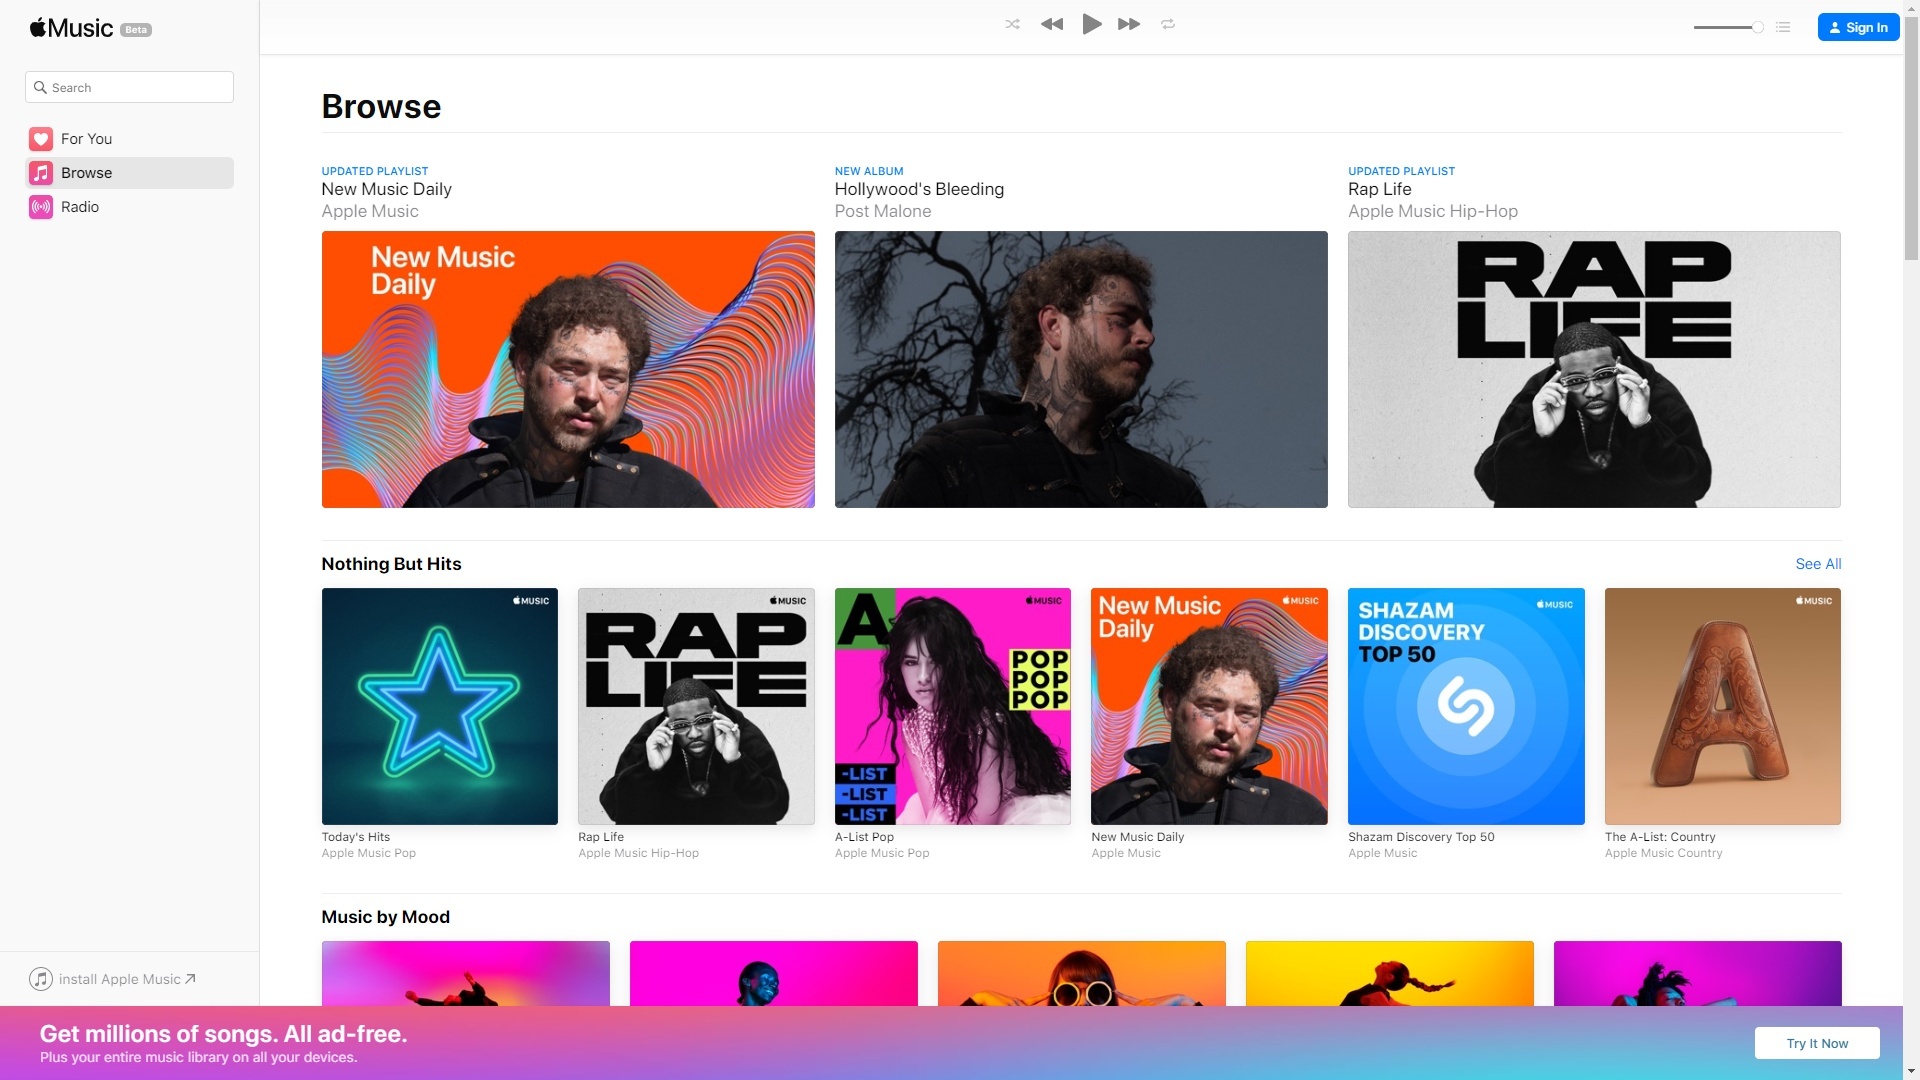
Task: Select the Radio station icon in sidebar
Action: tap(40, 207)
